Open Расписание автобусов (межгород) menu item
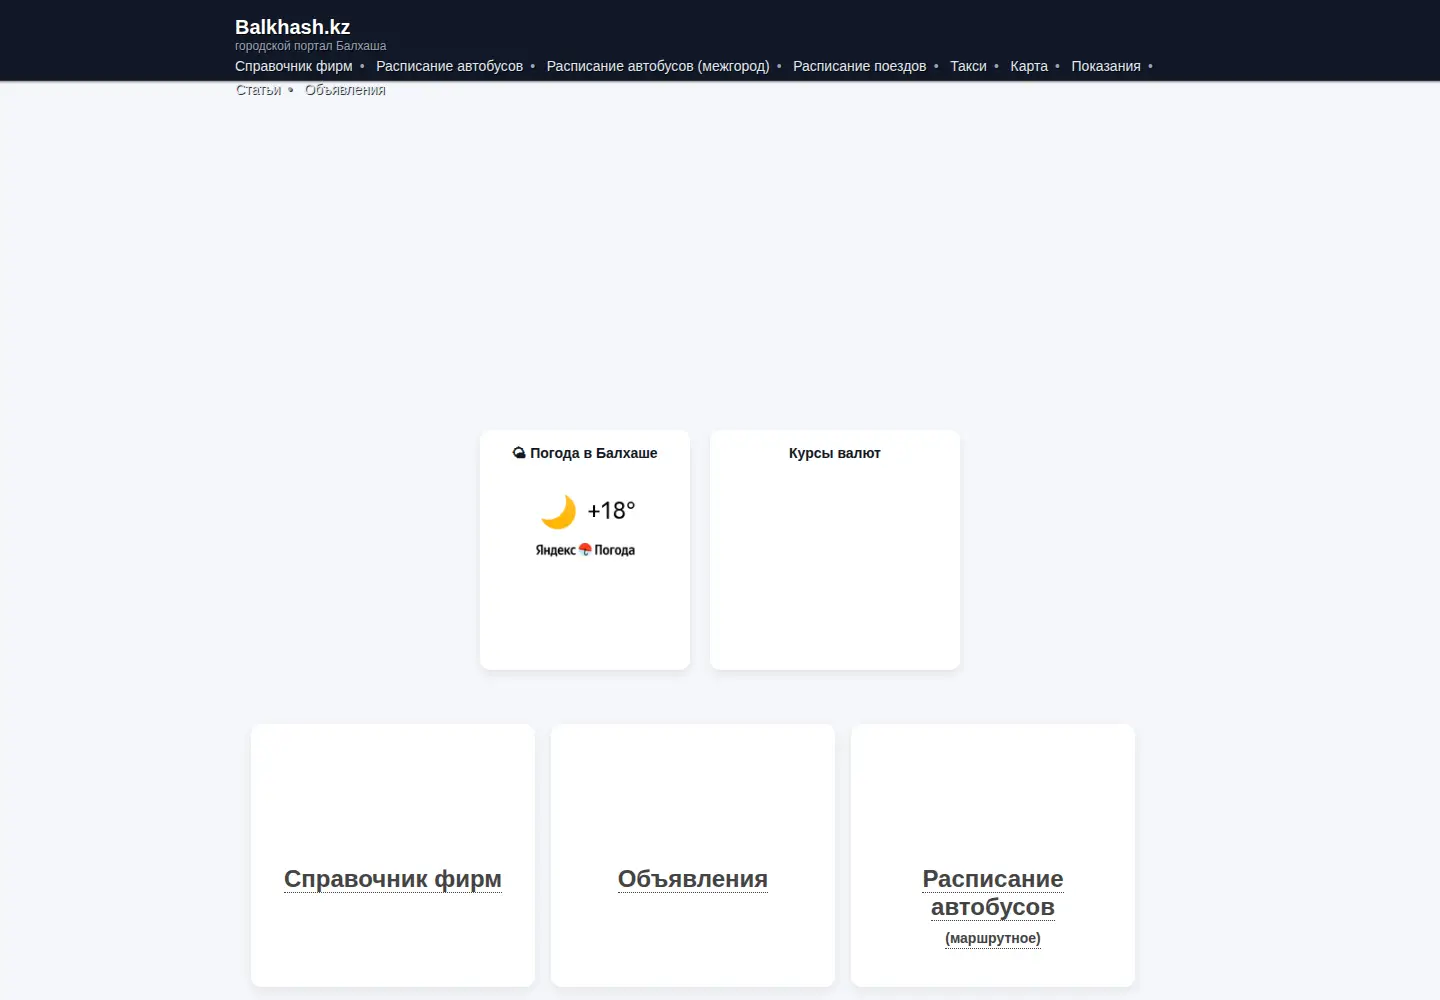 coord(658,66)
